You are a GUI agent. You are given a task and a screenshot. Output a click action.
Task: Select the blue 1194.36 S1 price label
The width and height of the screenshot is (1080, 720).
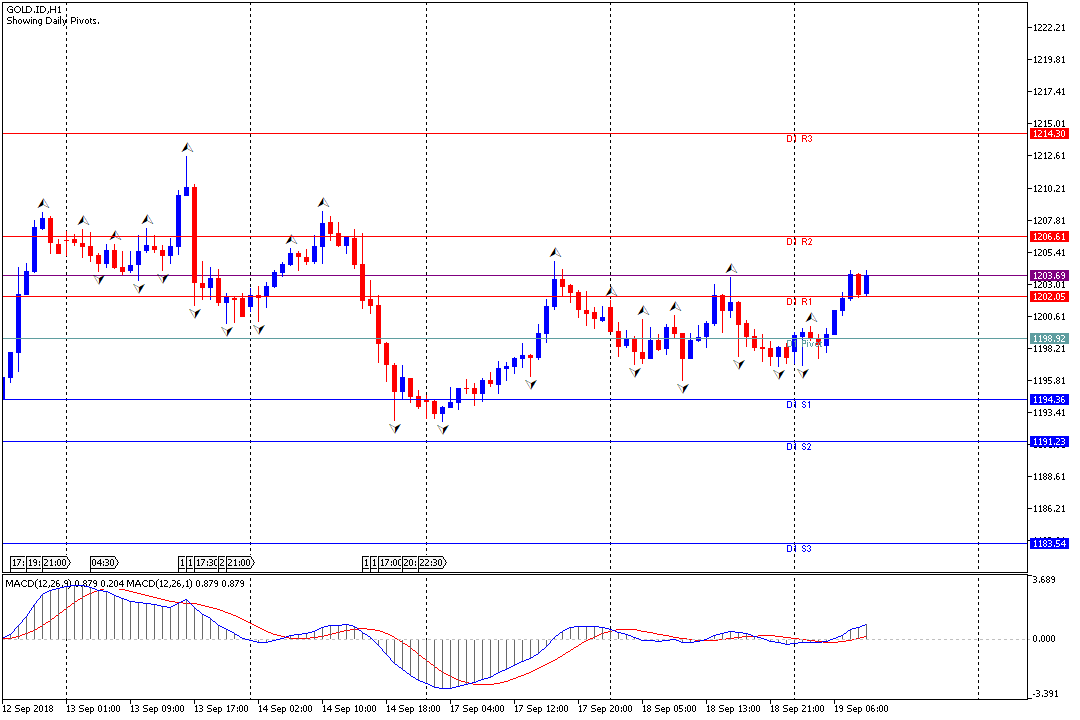tap(1049, 400)
